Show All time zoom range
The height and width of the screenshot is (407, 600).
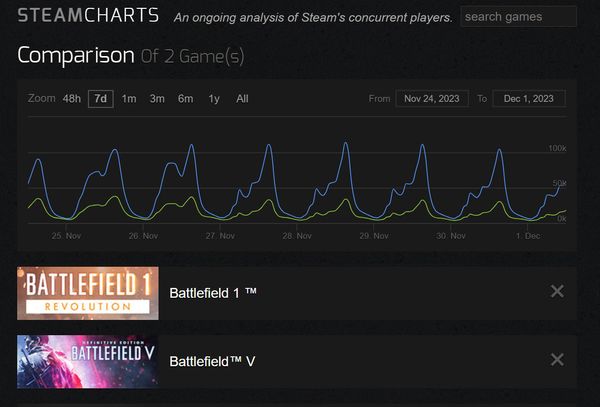[242, 98]
